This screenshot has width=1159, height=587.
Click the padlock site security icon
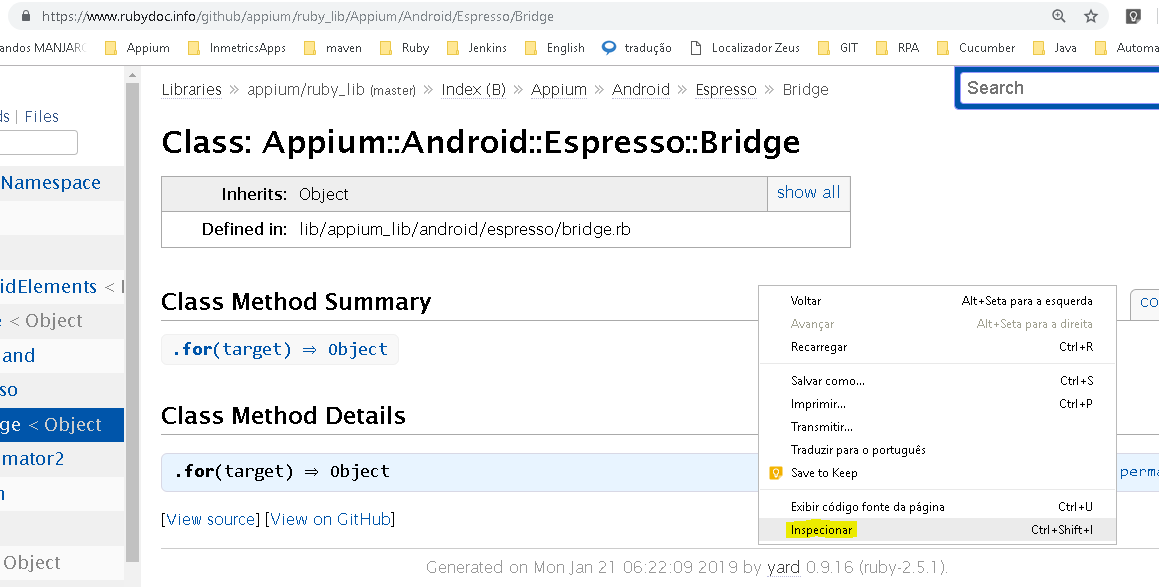27,16
